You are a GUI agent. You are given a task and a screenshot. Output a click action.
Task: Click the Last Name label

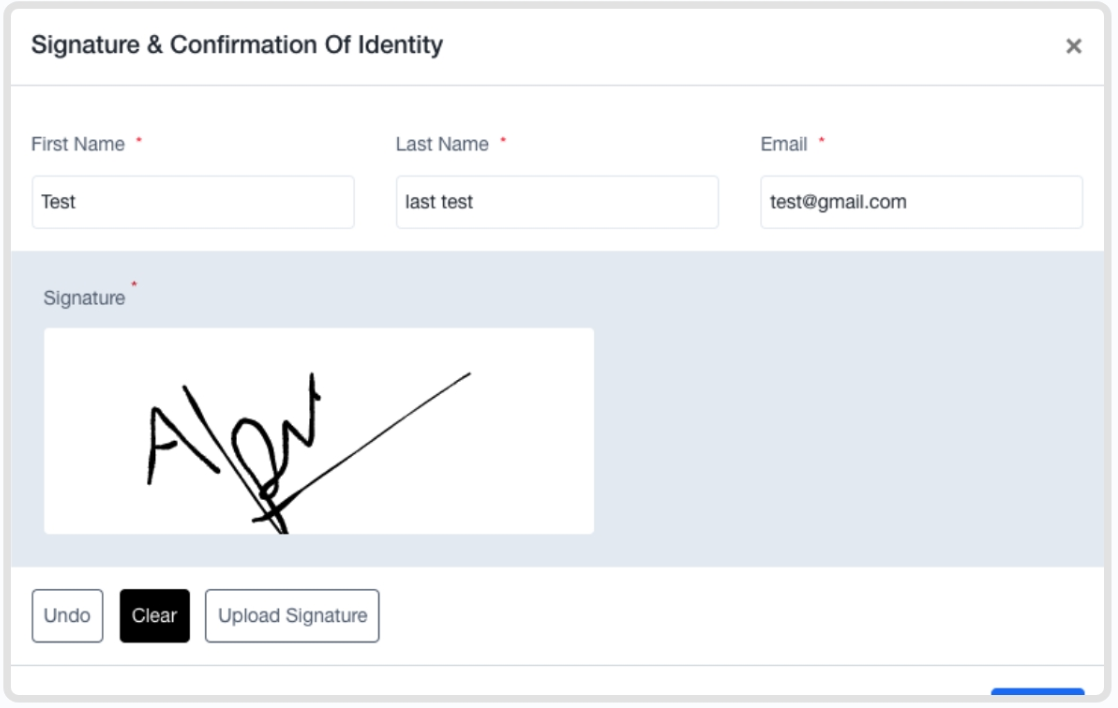442,144
